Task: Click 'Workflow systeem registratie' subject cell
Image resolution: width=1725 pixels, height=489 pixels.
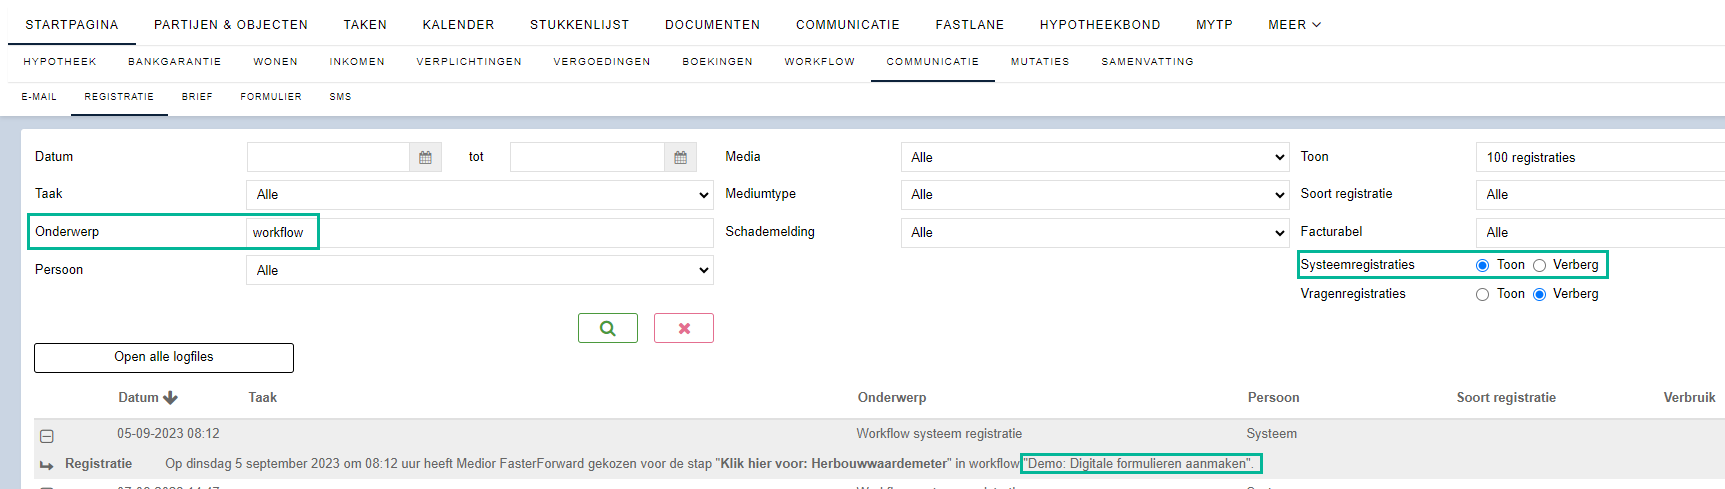Action: 939,434
